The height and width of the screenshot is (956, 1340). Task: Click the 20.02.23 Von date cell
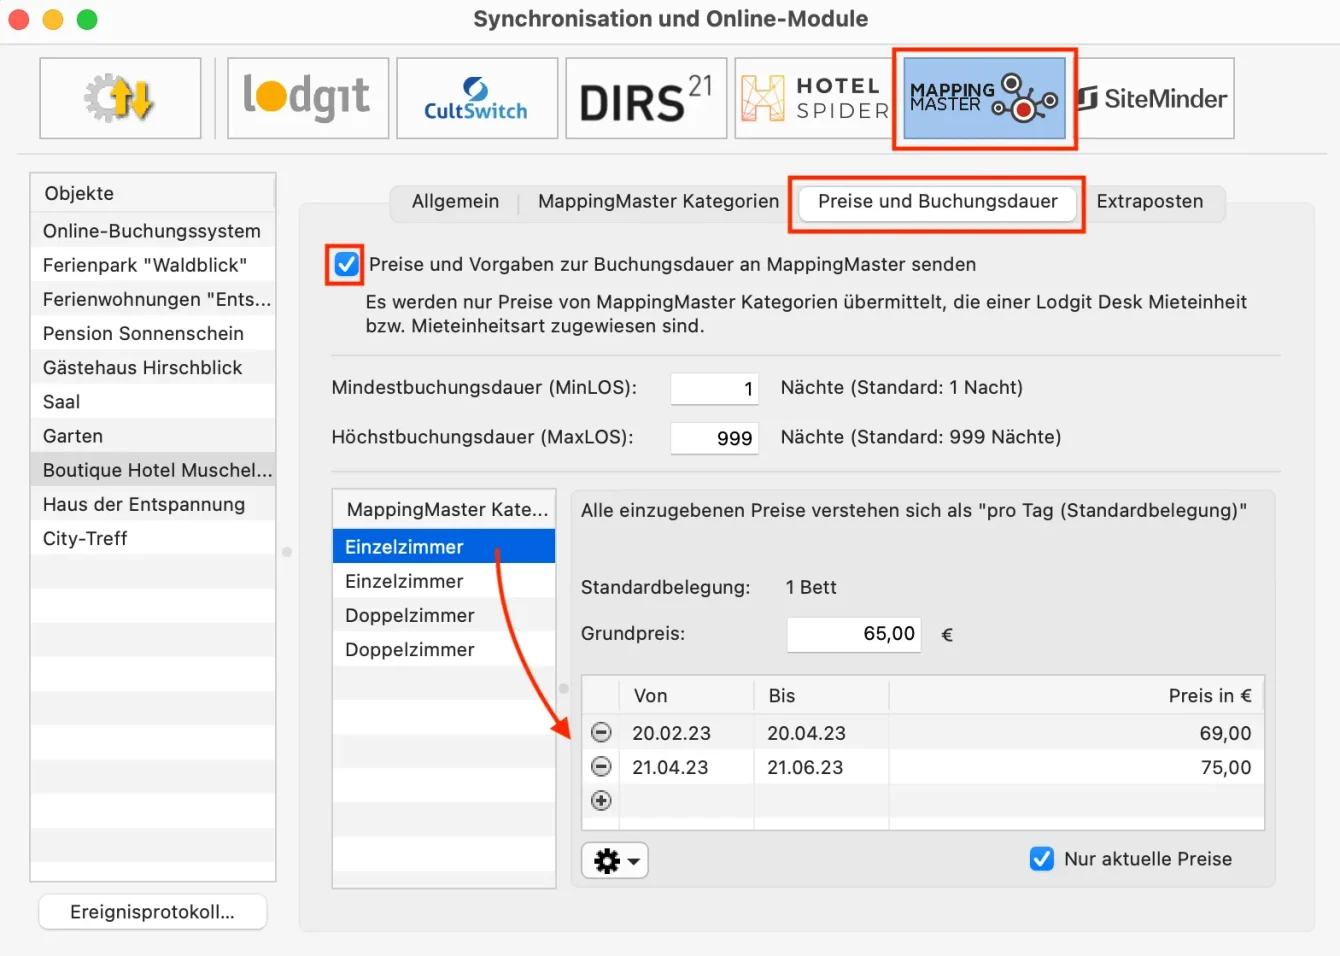(686, 733)
